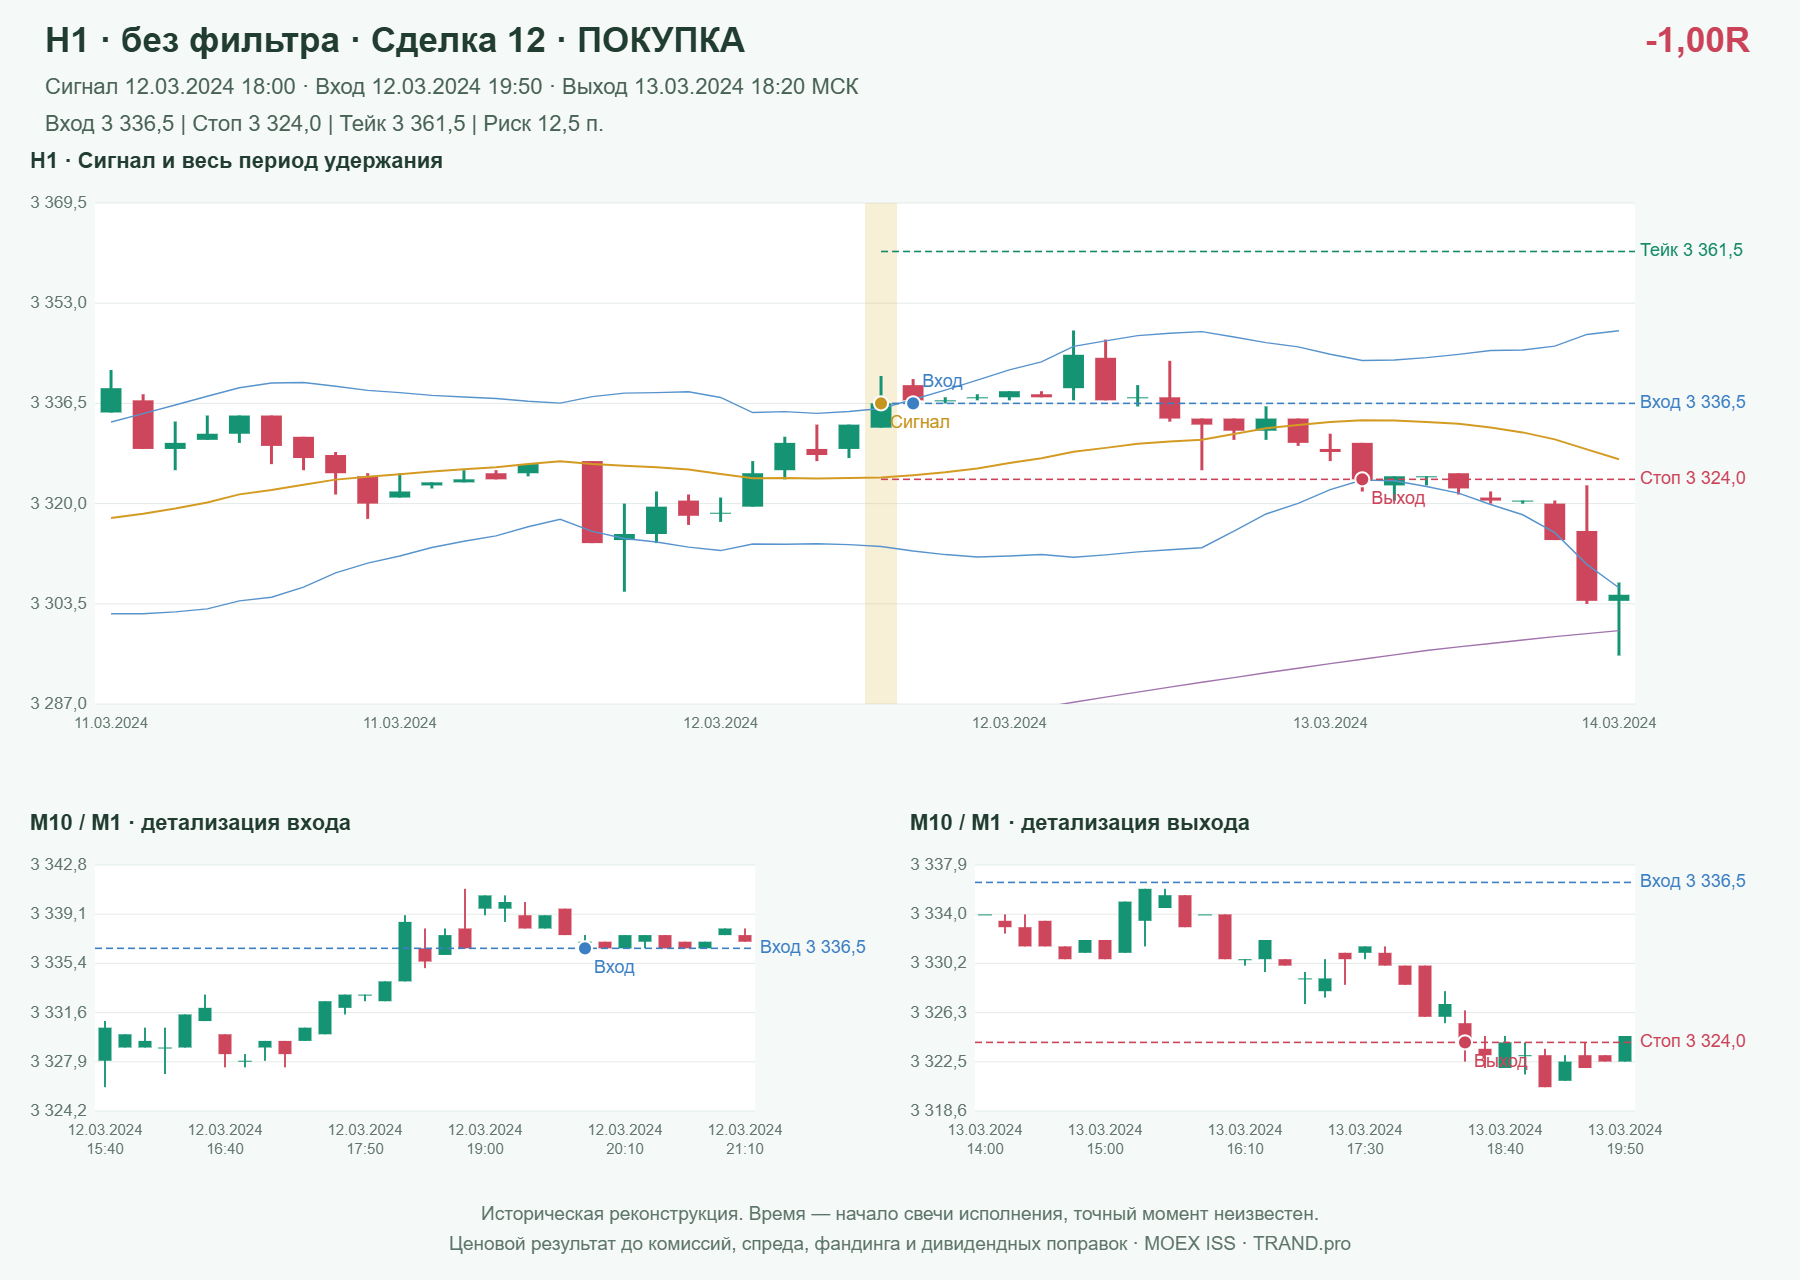Click the 3 337,9 axis label in exit chart
Image resolution: width=1800 pixels, height=1280 pixels.
(x=938, y=865)
